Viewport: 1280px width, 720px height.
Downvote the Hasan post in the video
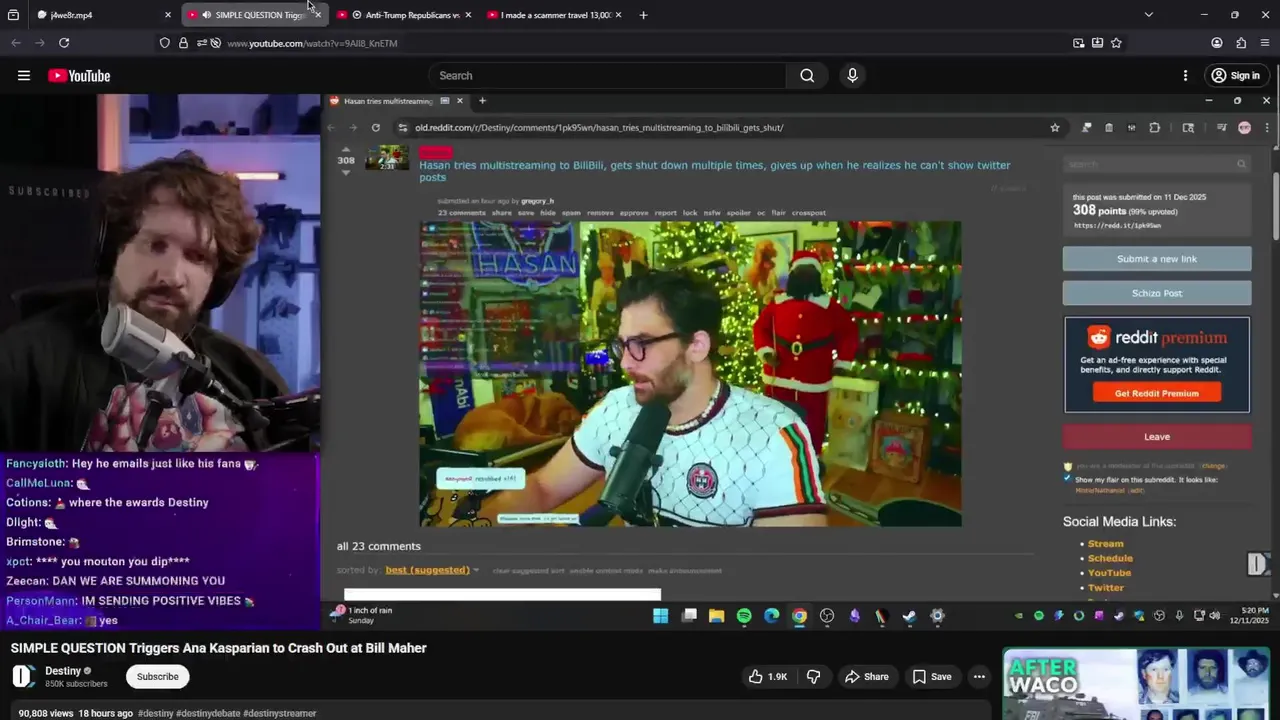coord(346,172)
